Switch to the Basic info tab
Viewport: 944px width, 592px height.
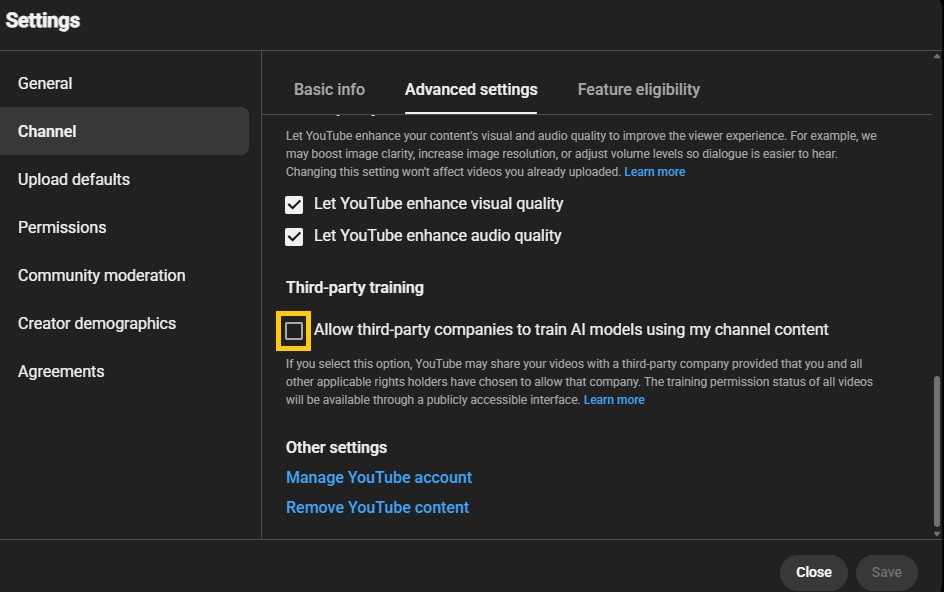coord(329,90)
